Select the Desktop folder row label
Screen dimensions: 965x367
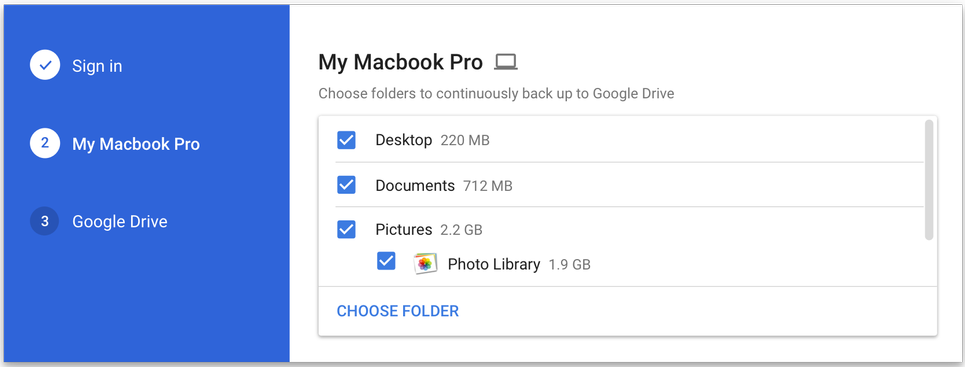404,140
